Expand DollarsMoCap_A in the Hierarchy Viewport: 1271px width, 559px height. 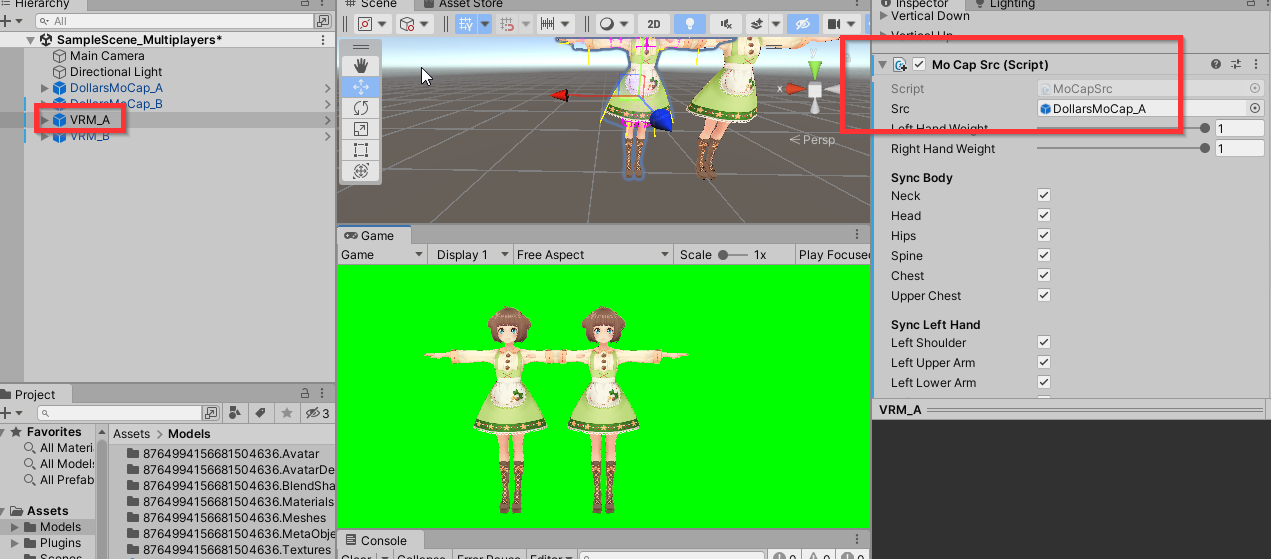[x=44, y=88]
